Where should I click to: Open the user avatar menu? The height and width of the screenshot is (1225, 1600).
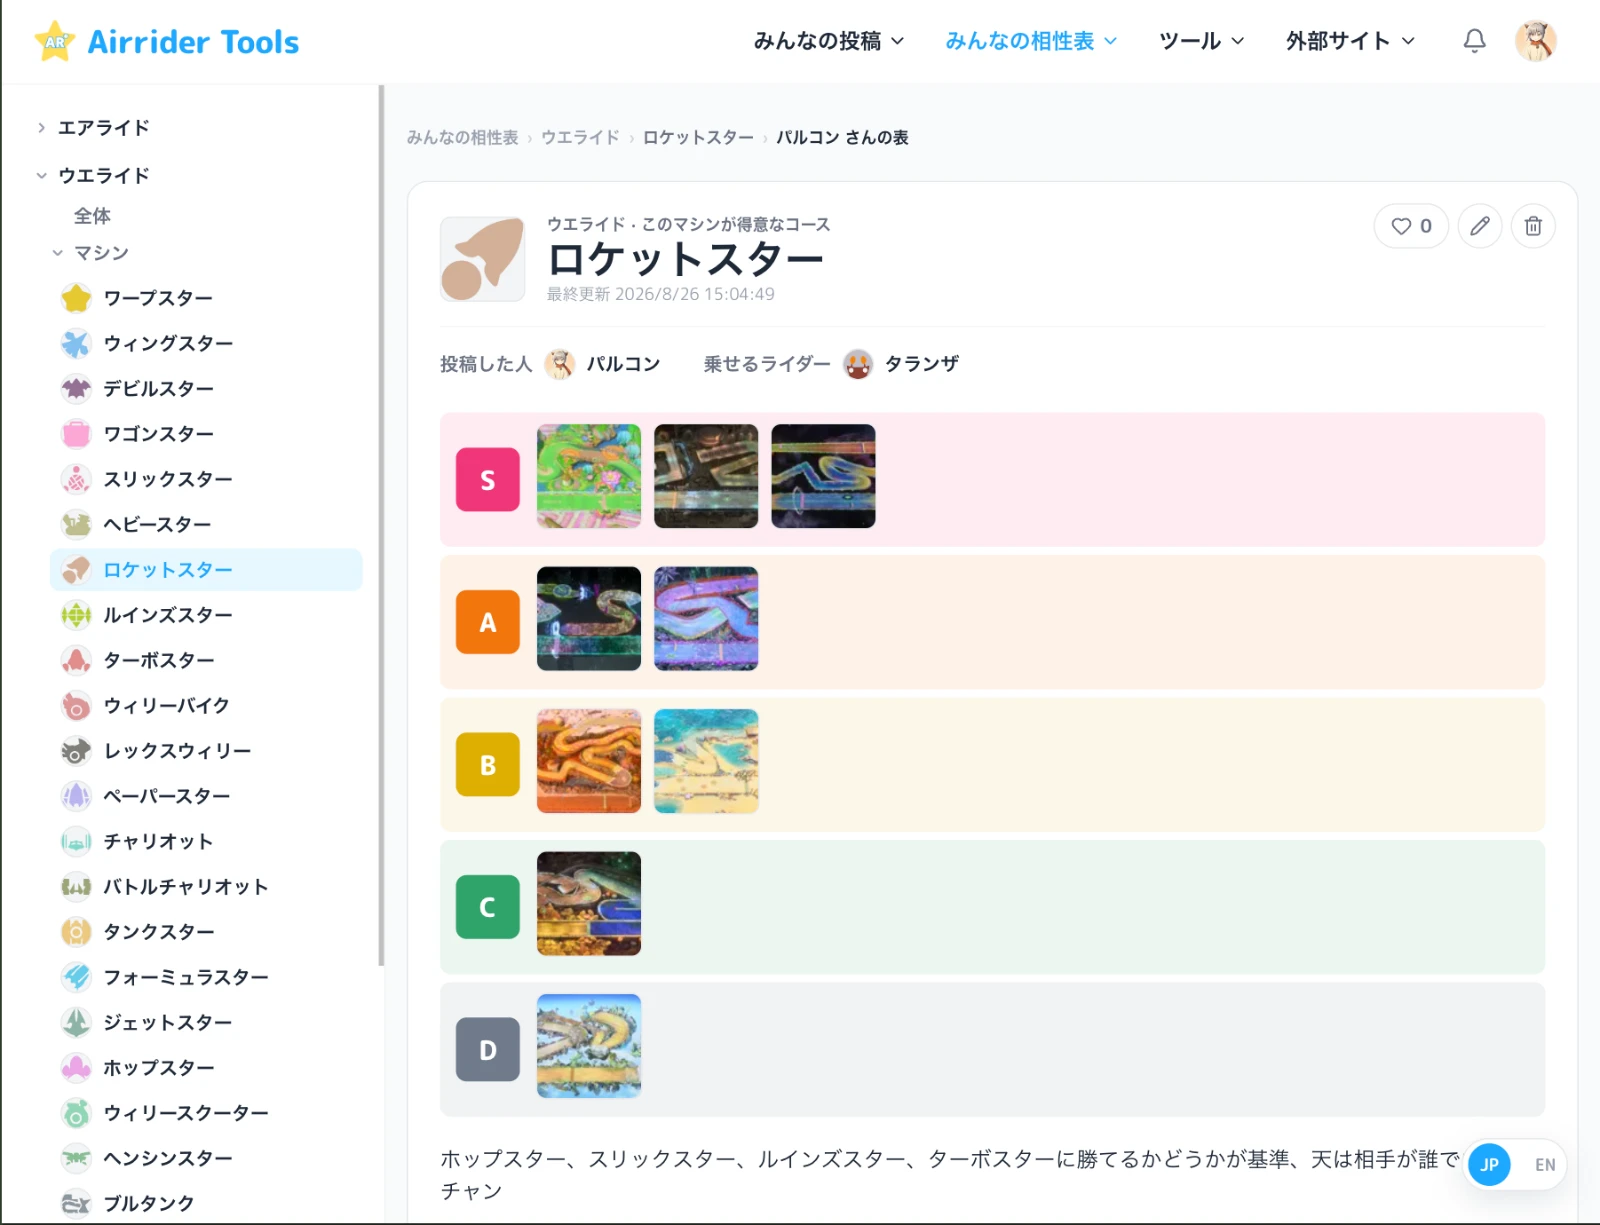1535,41
